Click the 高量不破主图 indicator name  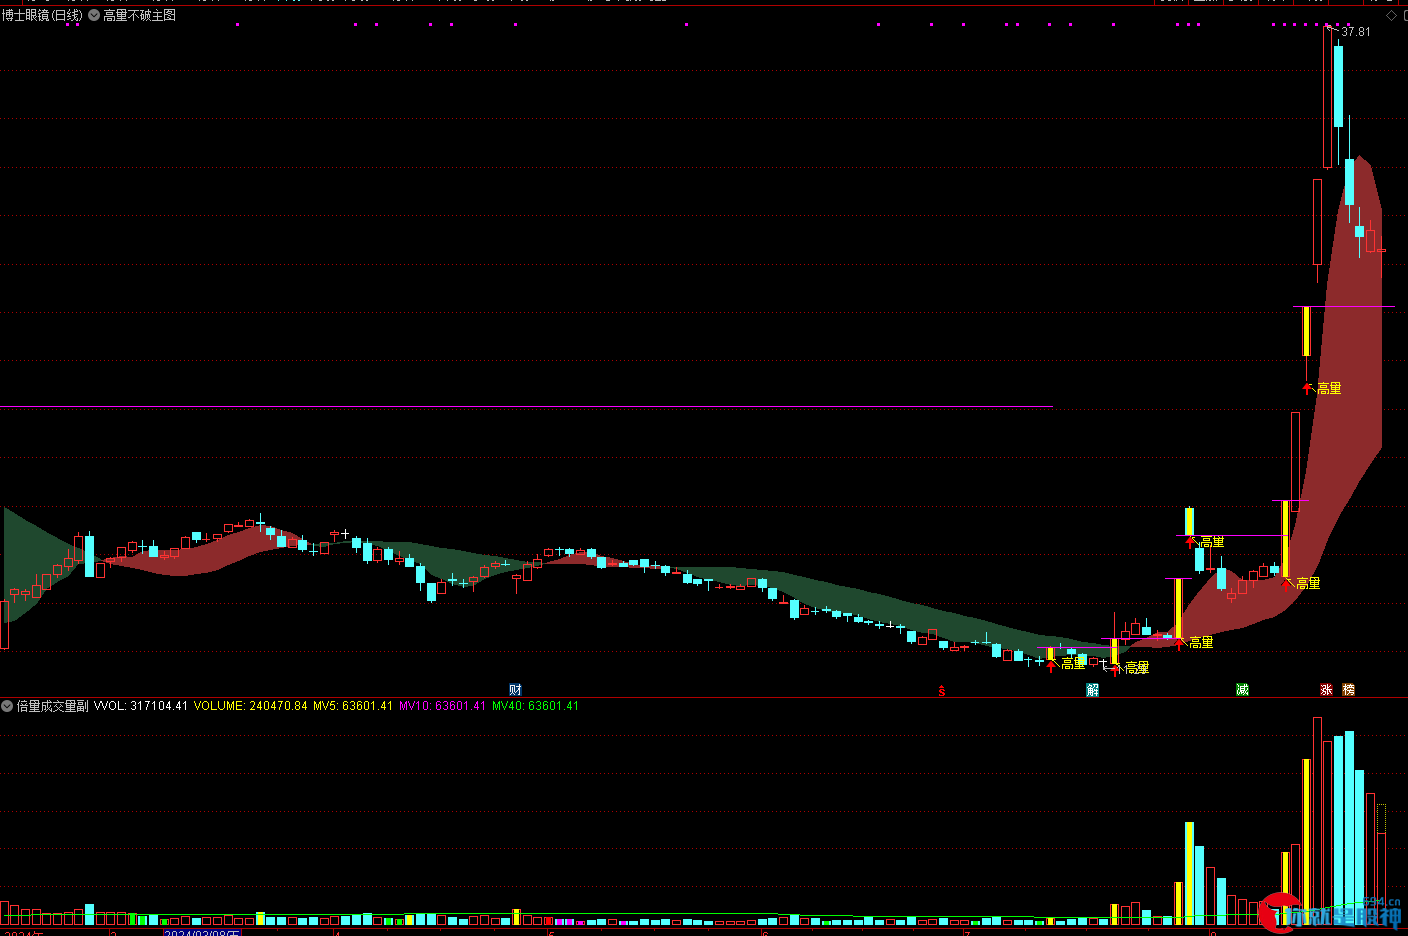[x=139, y=16]
